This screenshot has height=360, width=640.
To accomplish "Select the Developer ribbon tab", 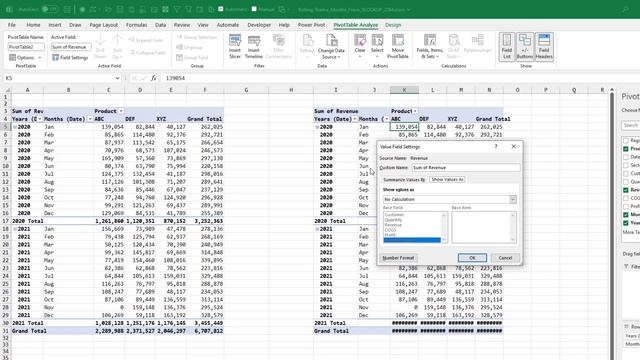I will click(259, 25).
